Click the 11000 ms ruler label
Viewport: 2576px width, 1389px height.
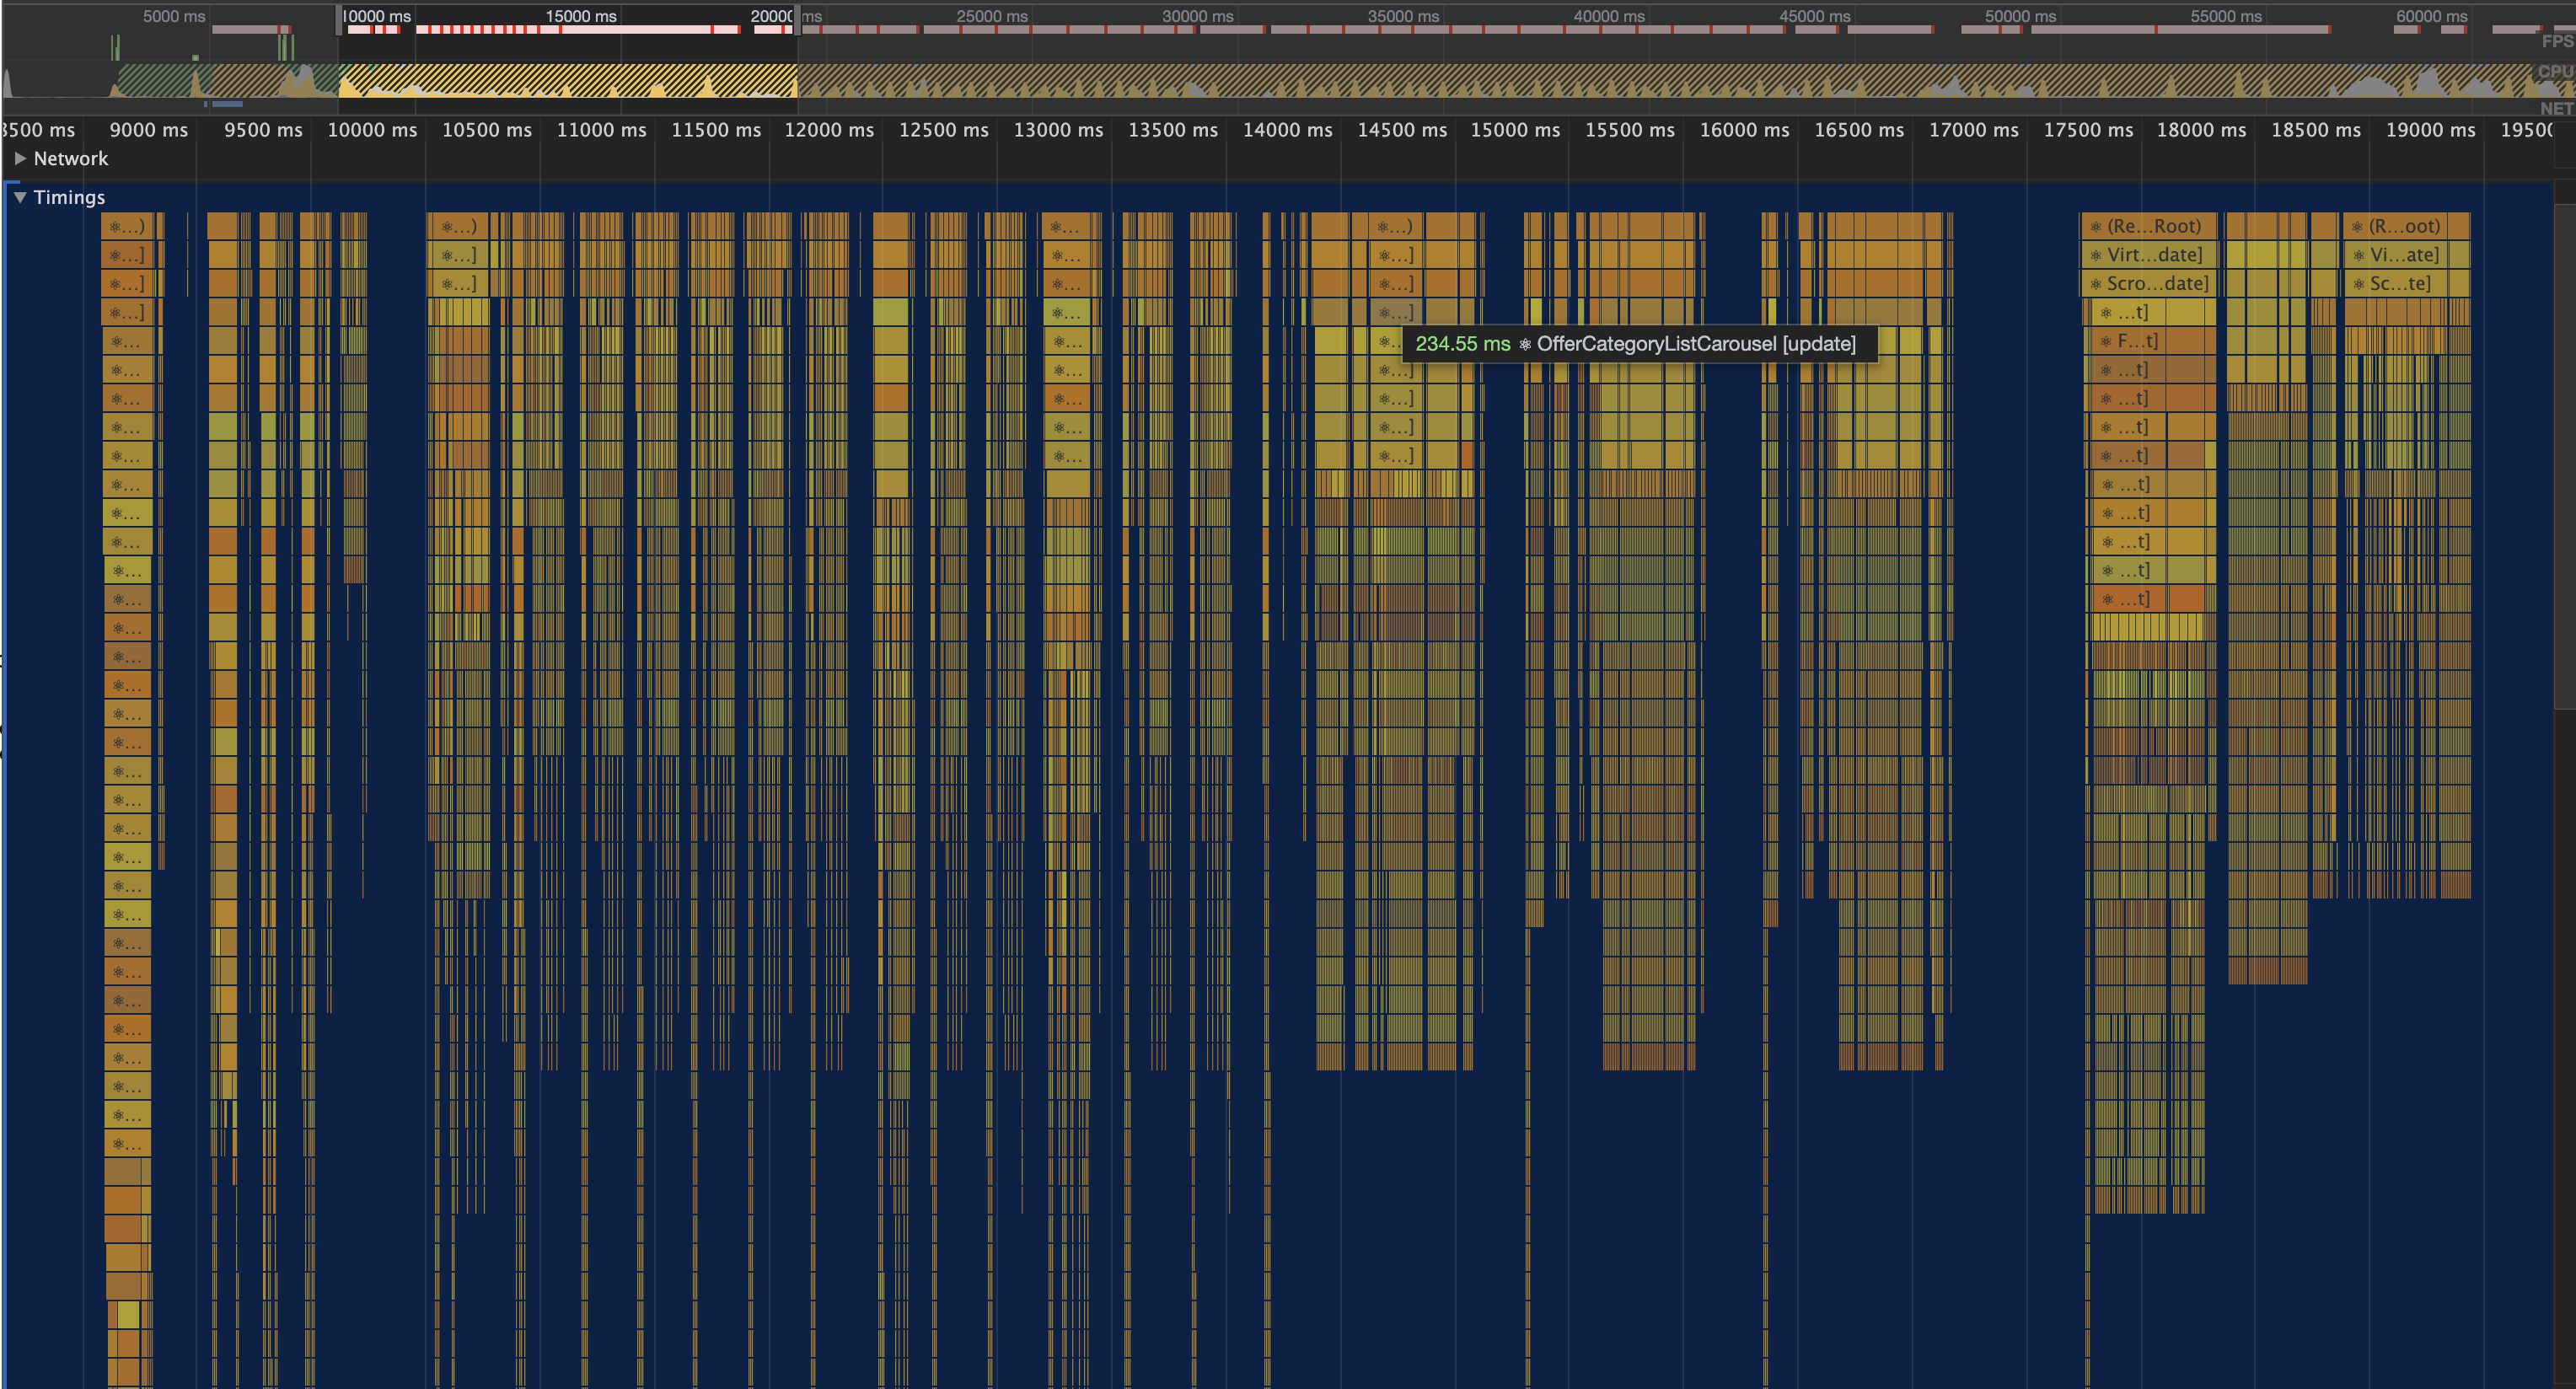coord(602,130)
